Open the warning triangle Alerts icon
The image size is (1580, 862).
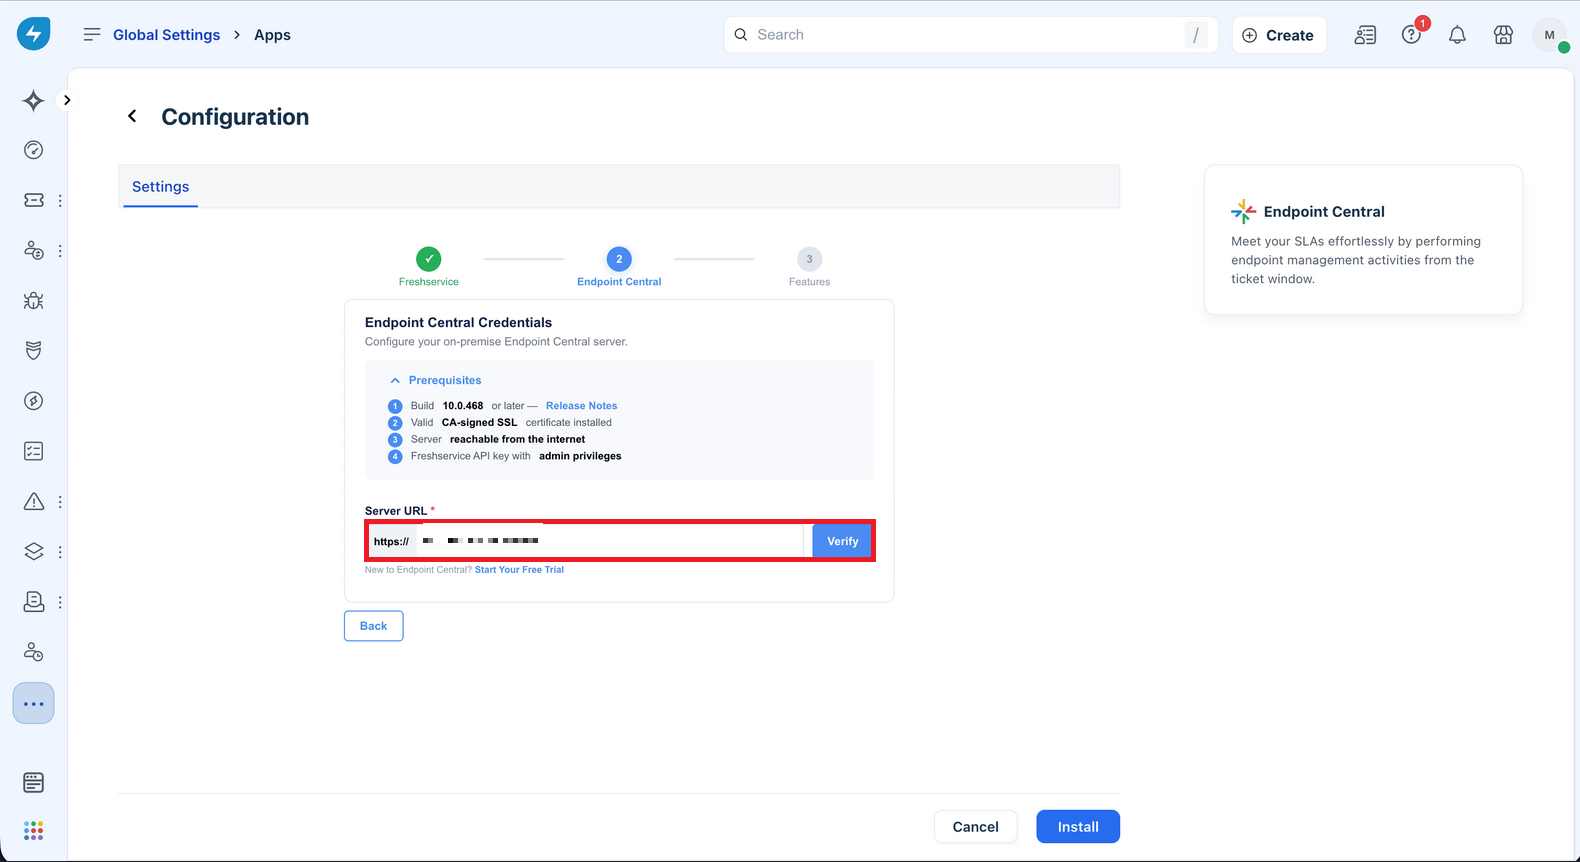(33, 501)
